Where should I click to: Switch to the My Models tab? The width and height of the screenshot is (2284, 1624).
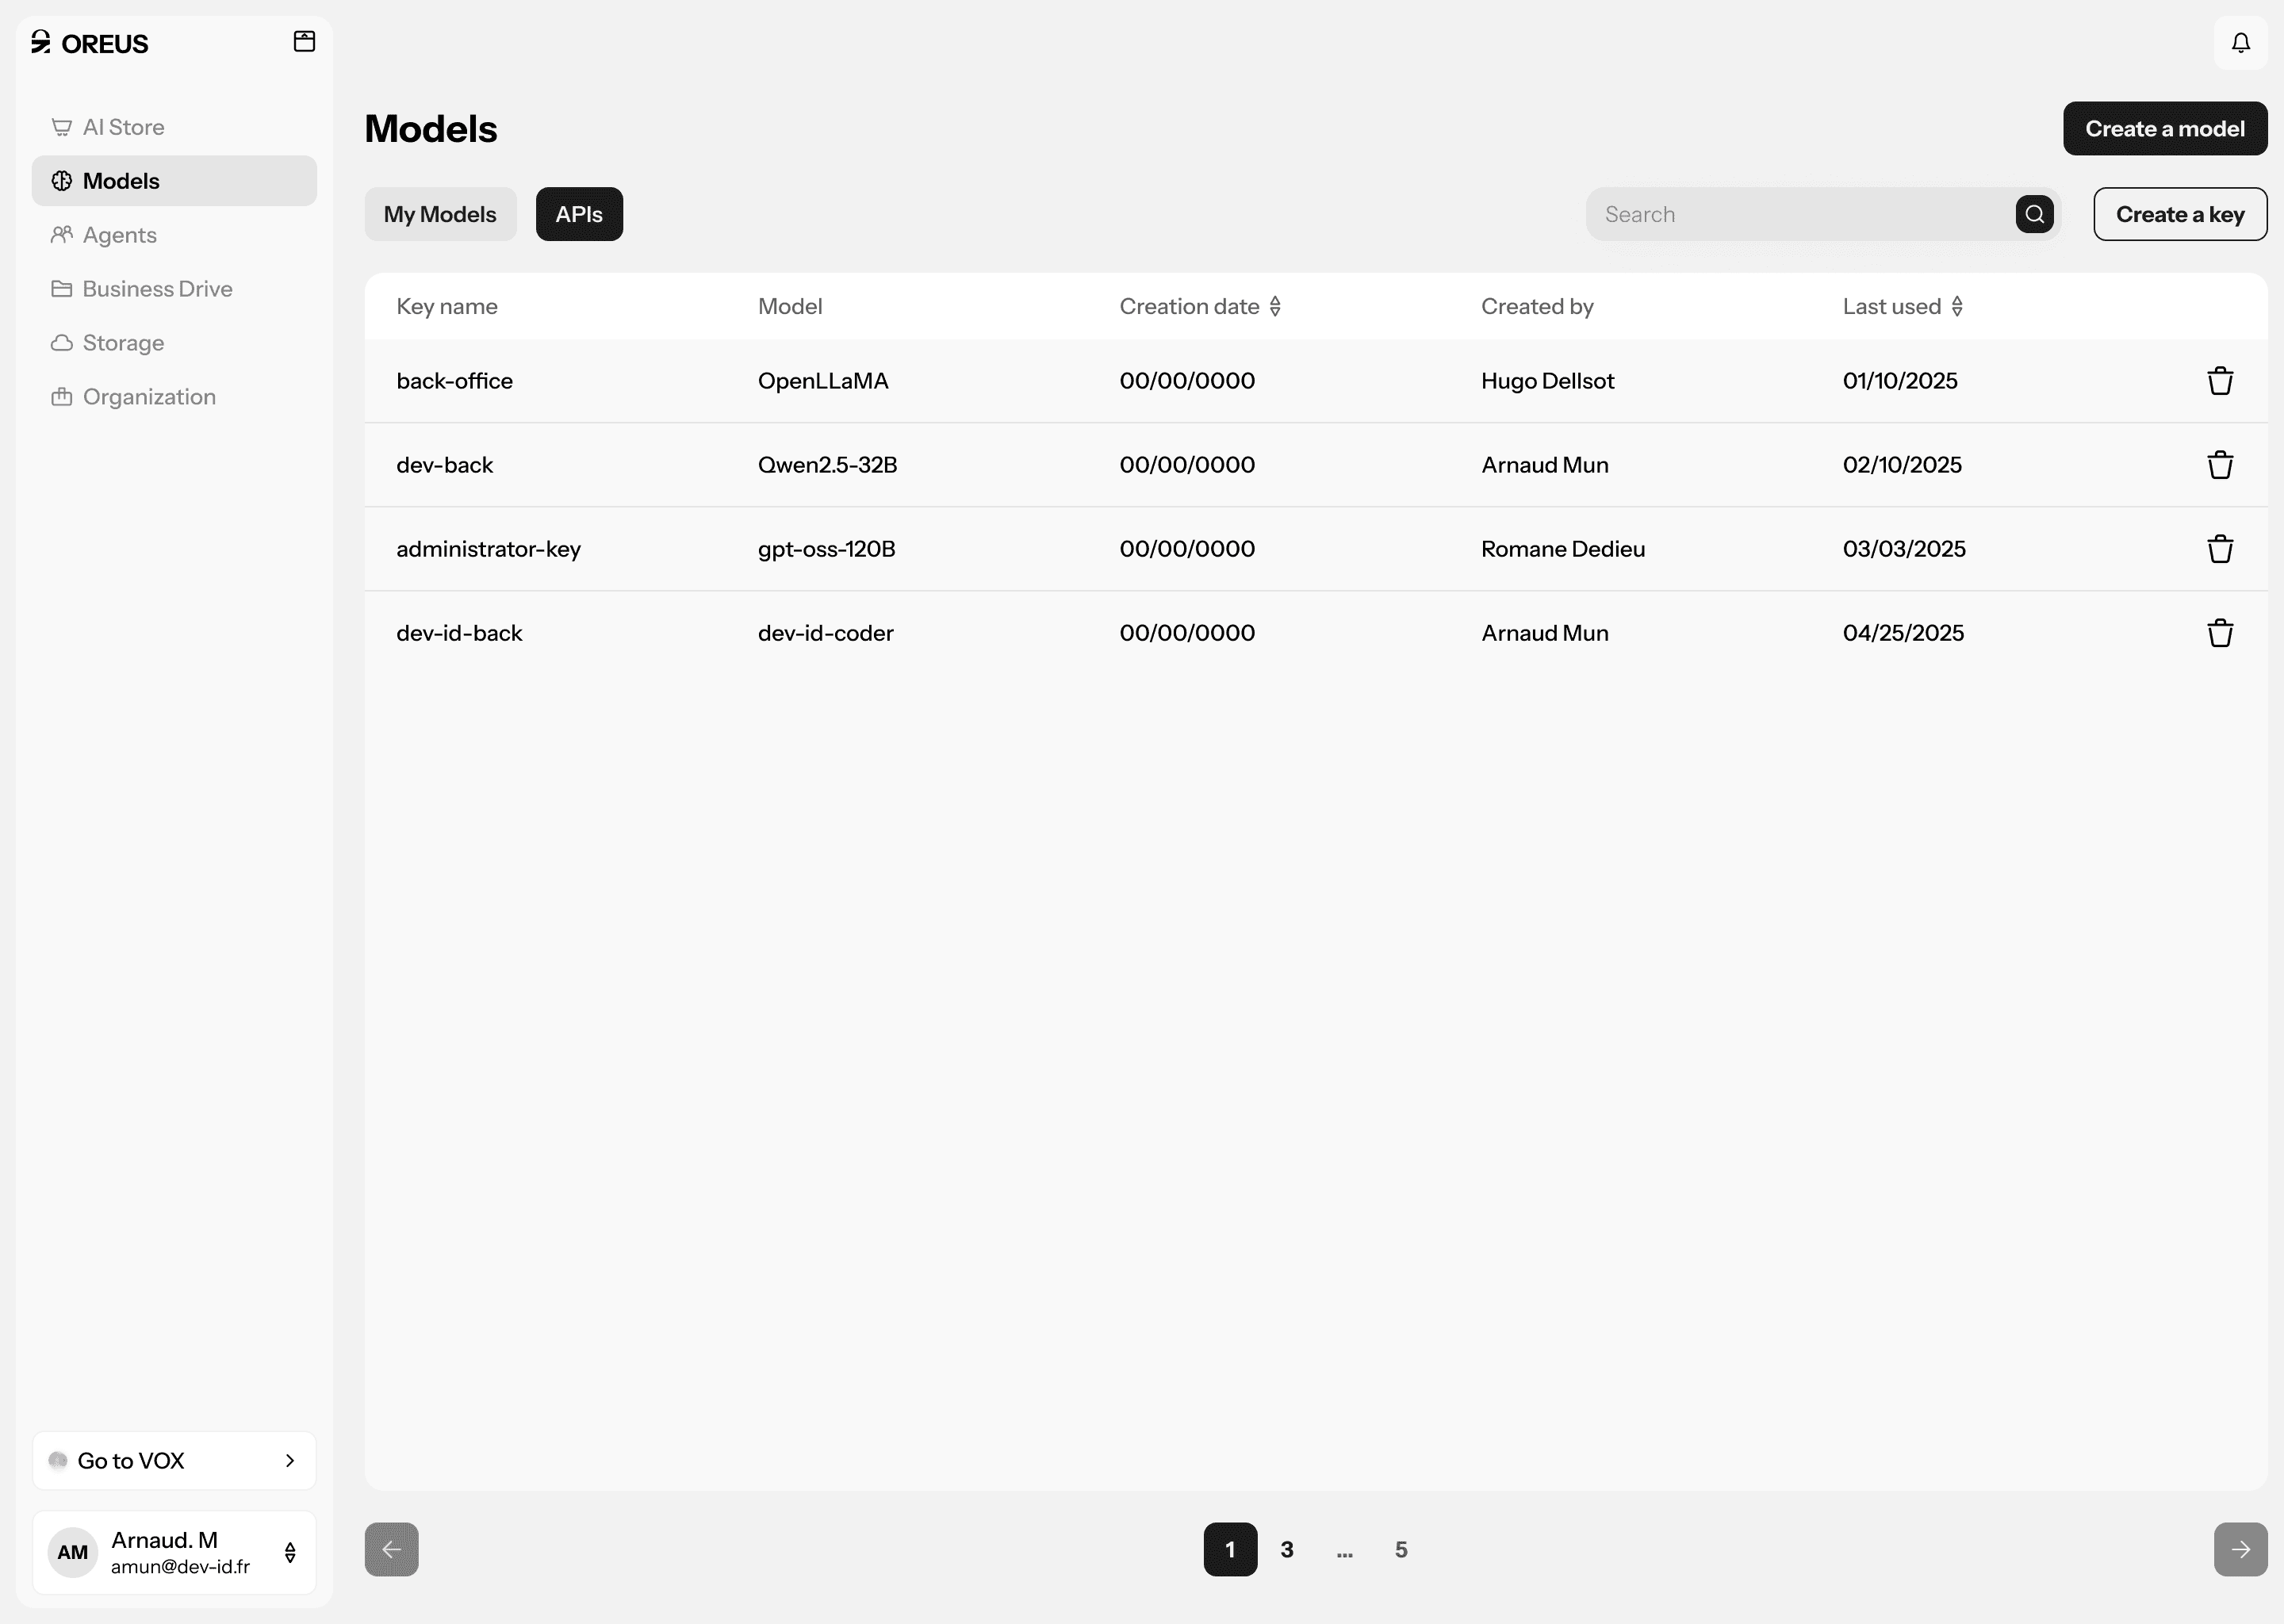pos(440,214)
